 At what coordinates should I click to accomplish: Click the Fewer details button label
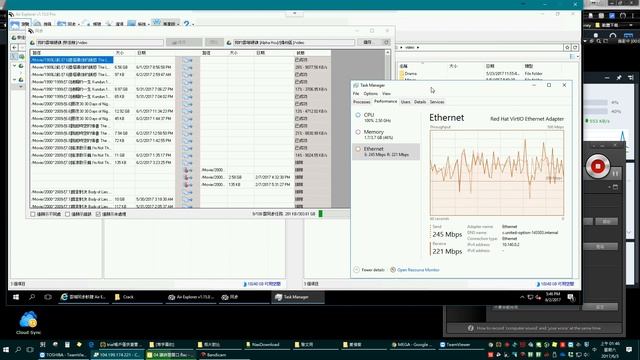[373, 270]
